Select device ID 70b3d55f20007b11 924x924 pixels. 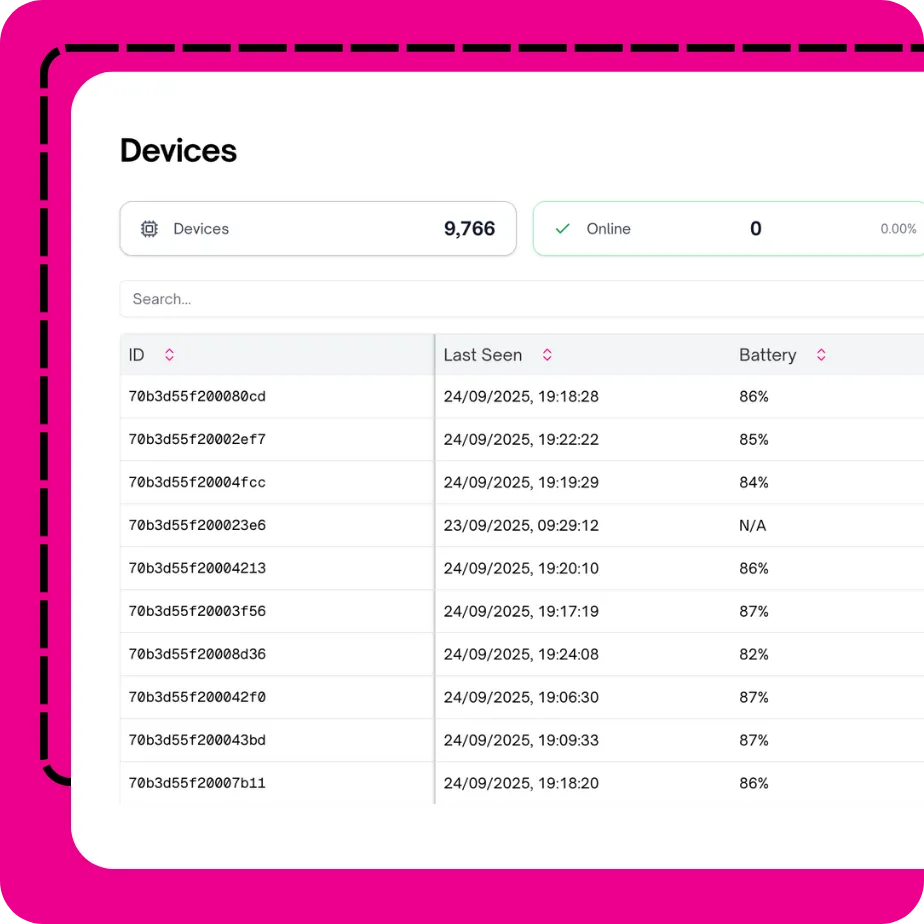[197, 784]
